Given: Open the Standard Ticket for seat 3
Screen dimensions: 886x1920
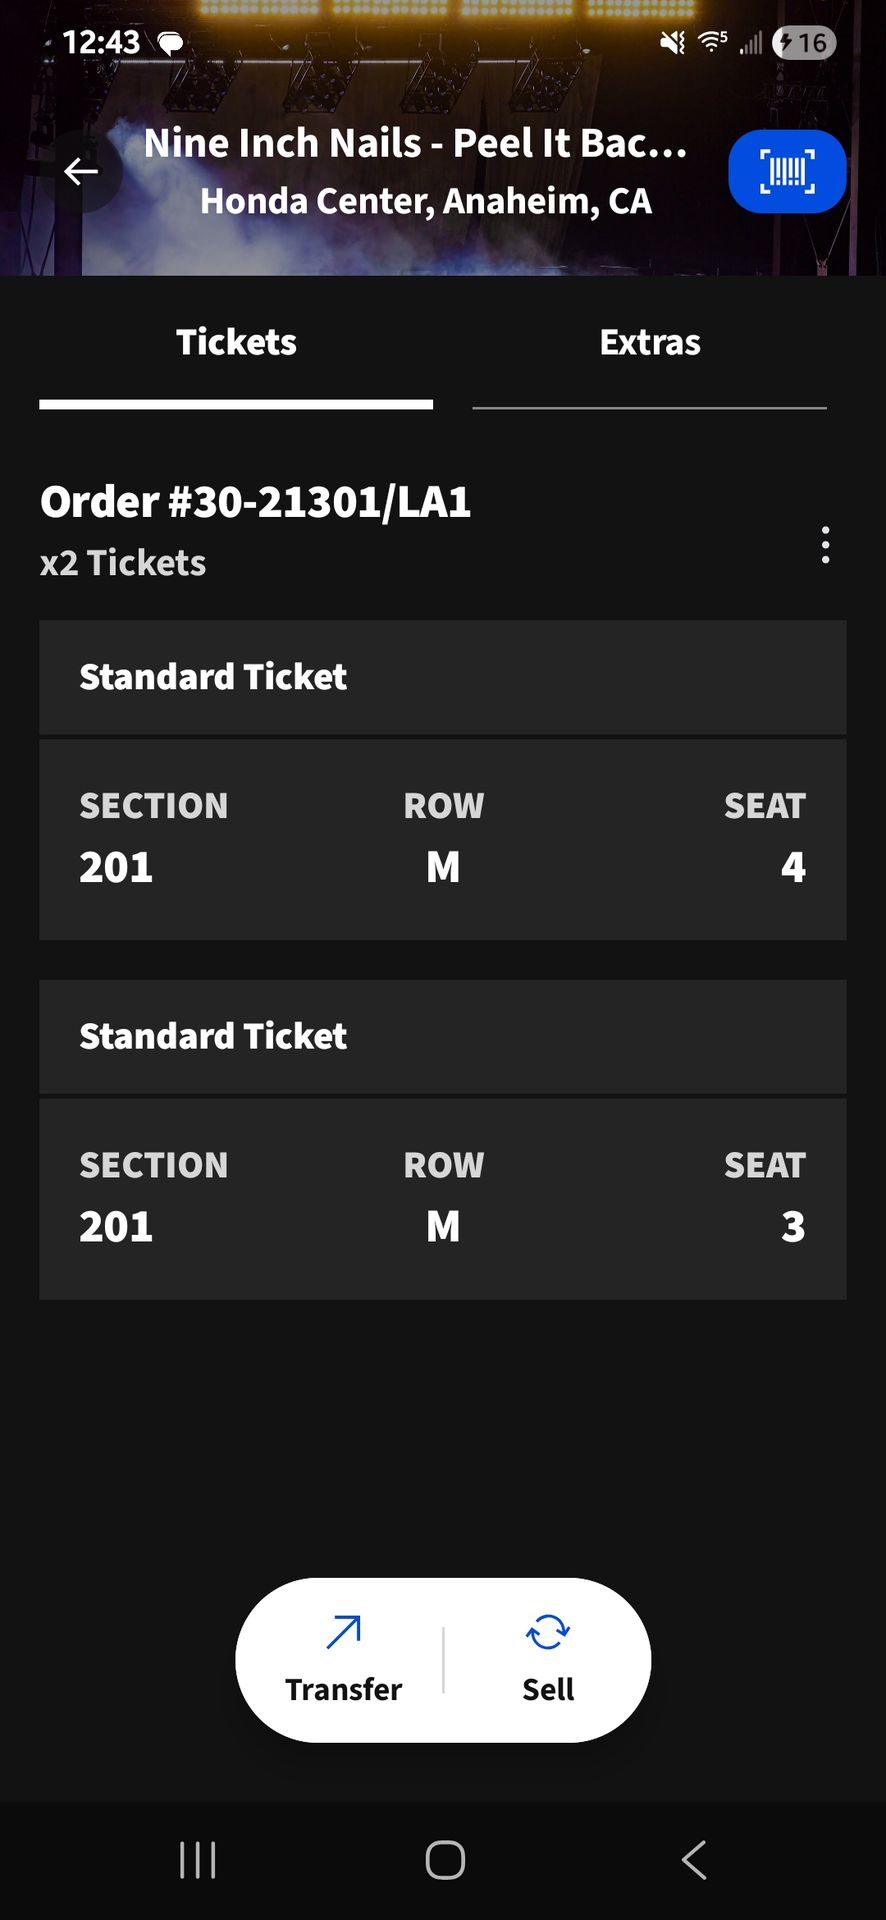Looking at the screenshot, I should pyautogui.click(x=442, y=1198).
